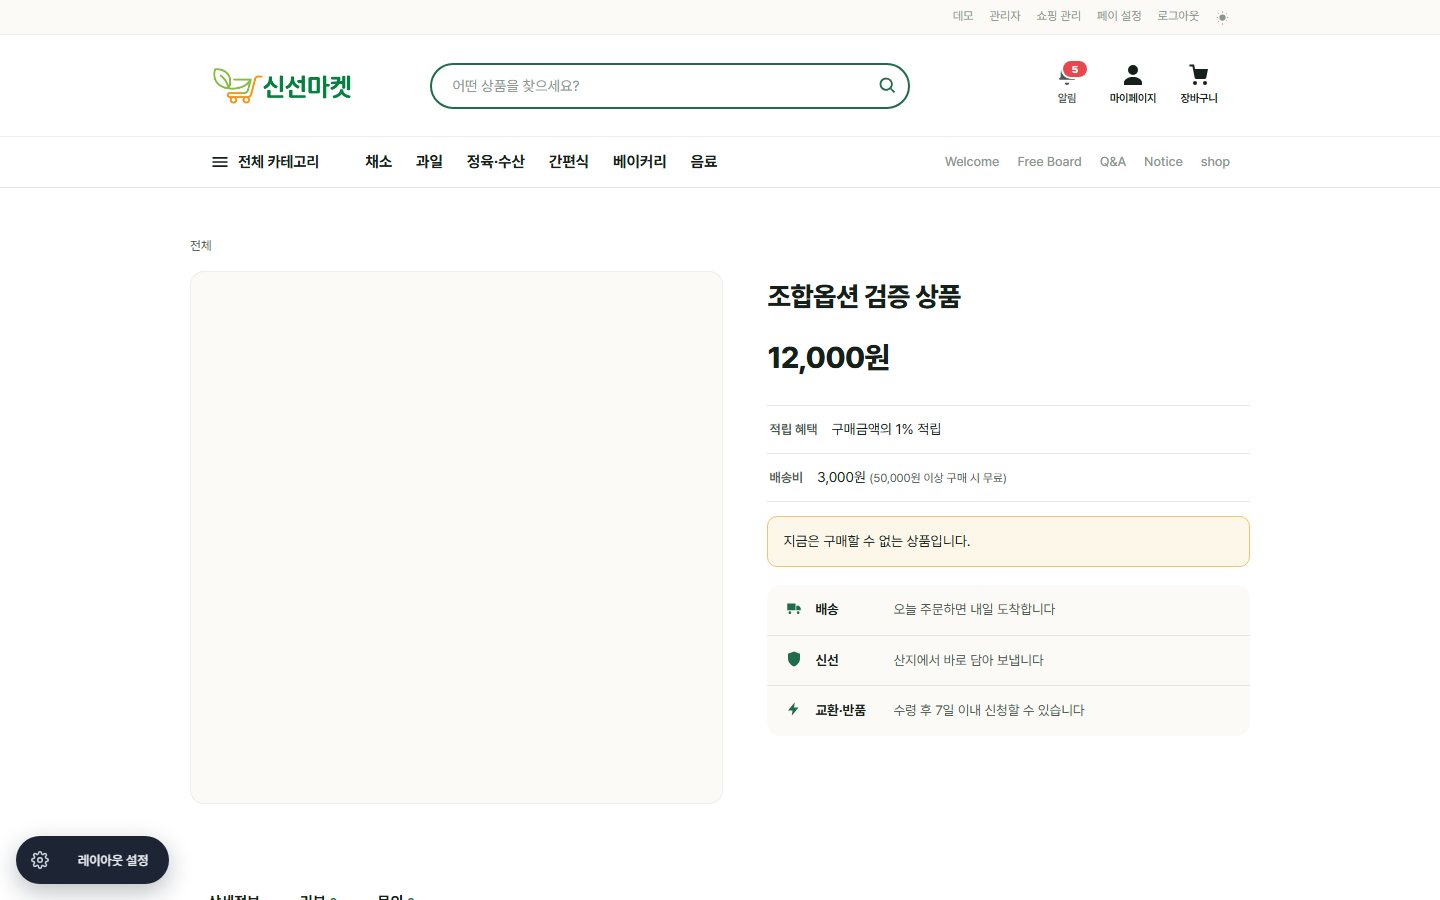Click the 3,000원 shipping fee text
This screenshot has width=1440, height=900.
(841, 477)
